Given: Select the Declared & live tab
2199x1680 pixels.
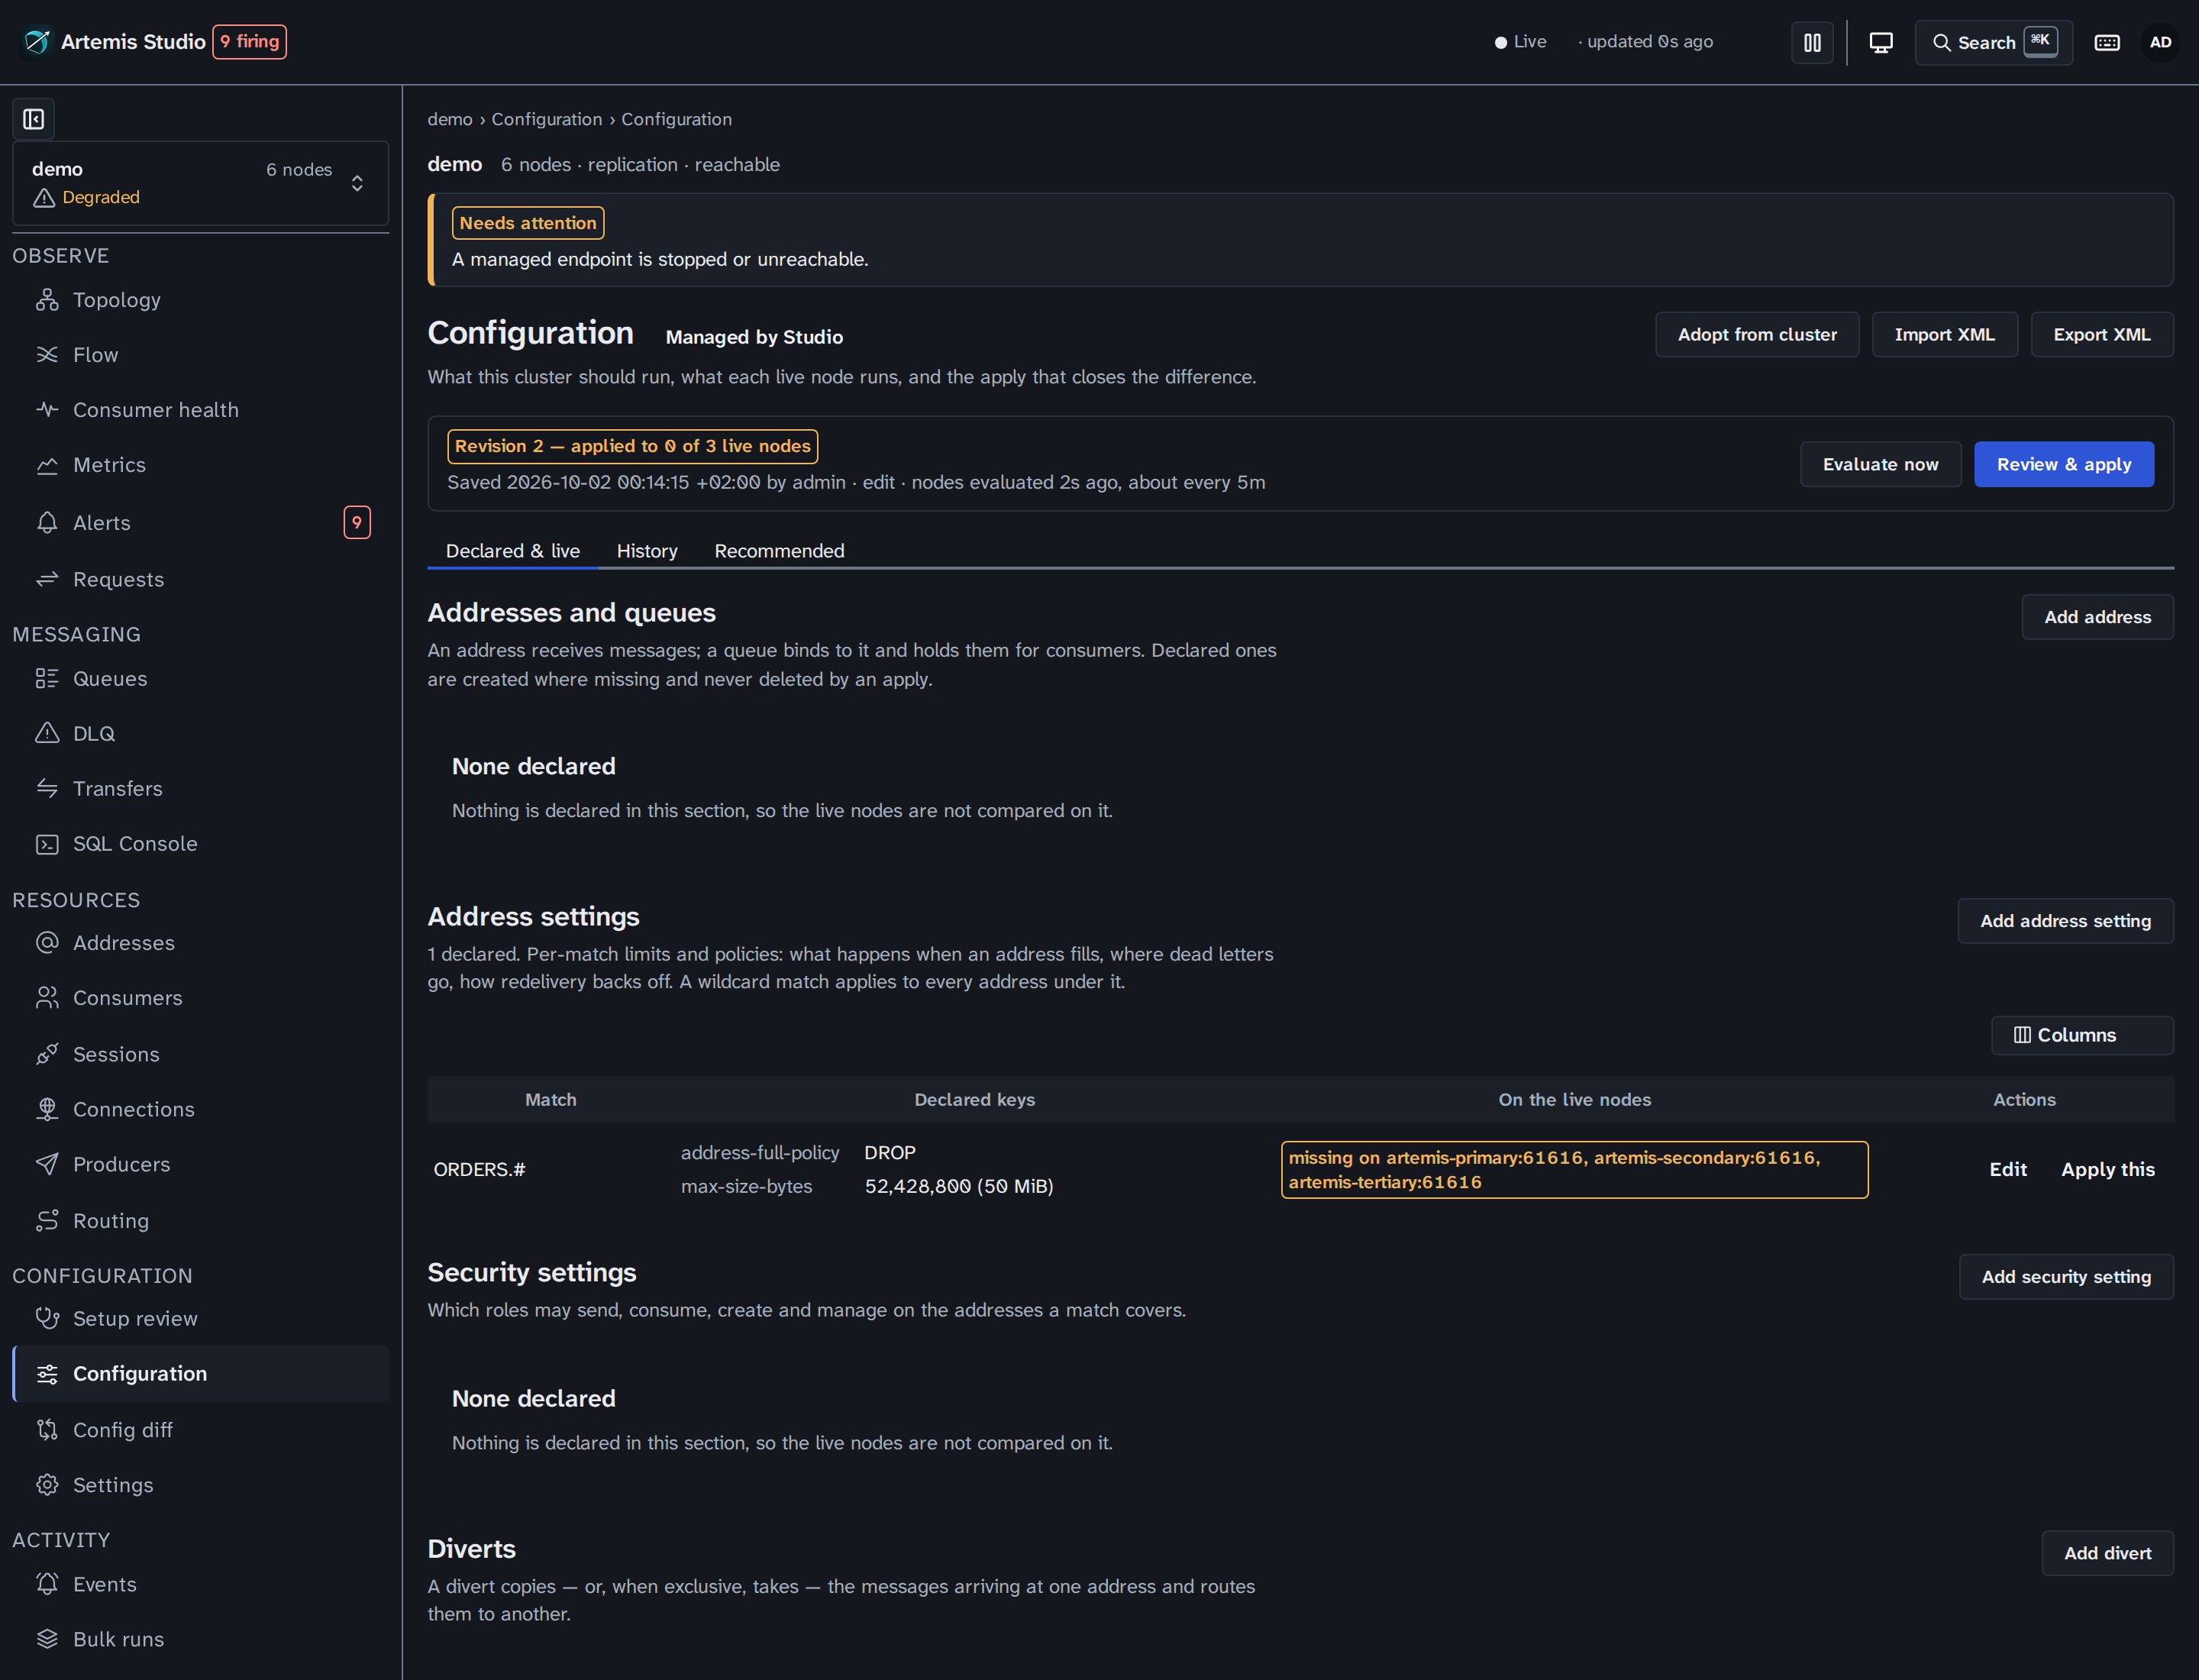Looking at the screenshot, I should [512, 551].
